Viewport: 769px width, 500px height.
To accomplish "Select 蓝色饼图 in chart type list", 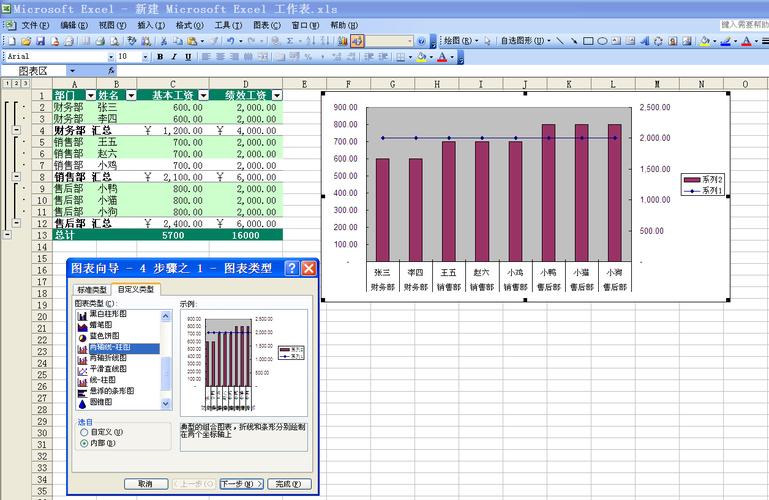I will pyautogui.click(x=104, y=336).
